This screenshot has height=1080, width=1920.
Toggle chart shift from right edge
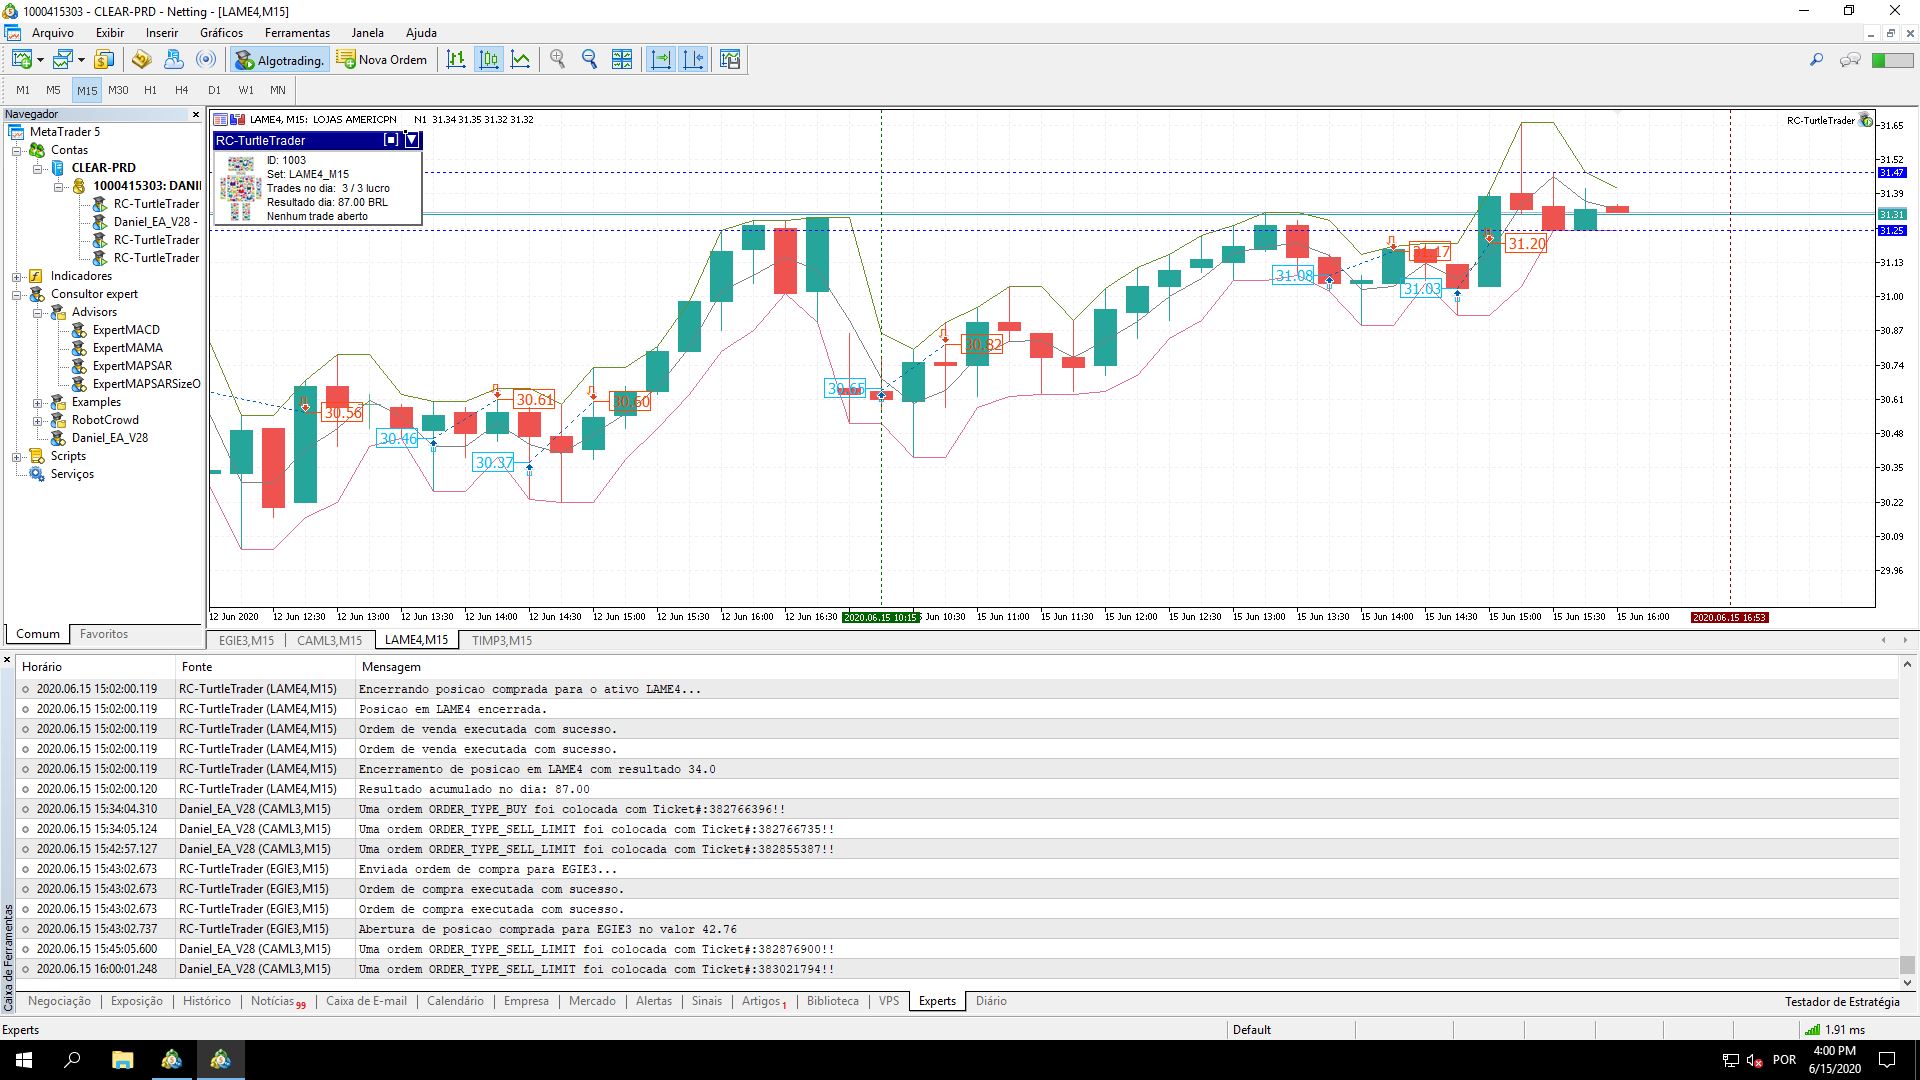pyautogui.click(x=693, y=60)
